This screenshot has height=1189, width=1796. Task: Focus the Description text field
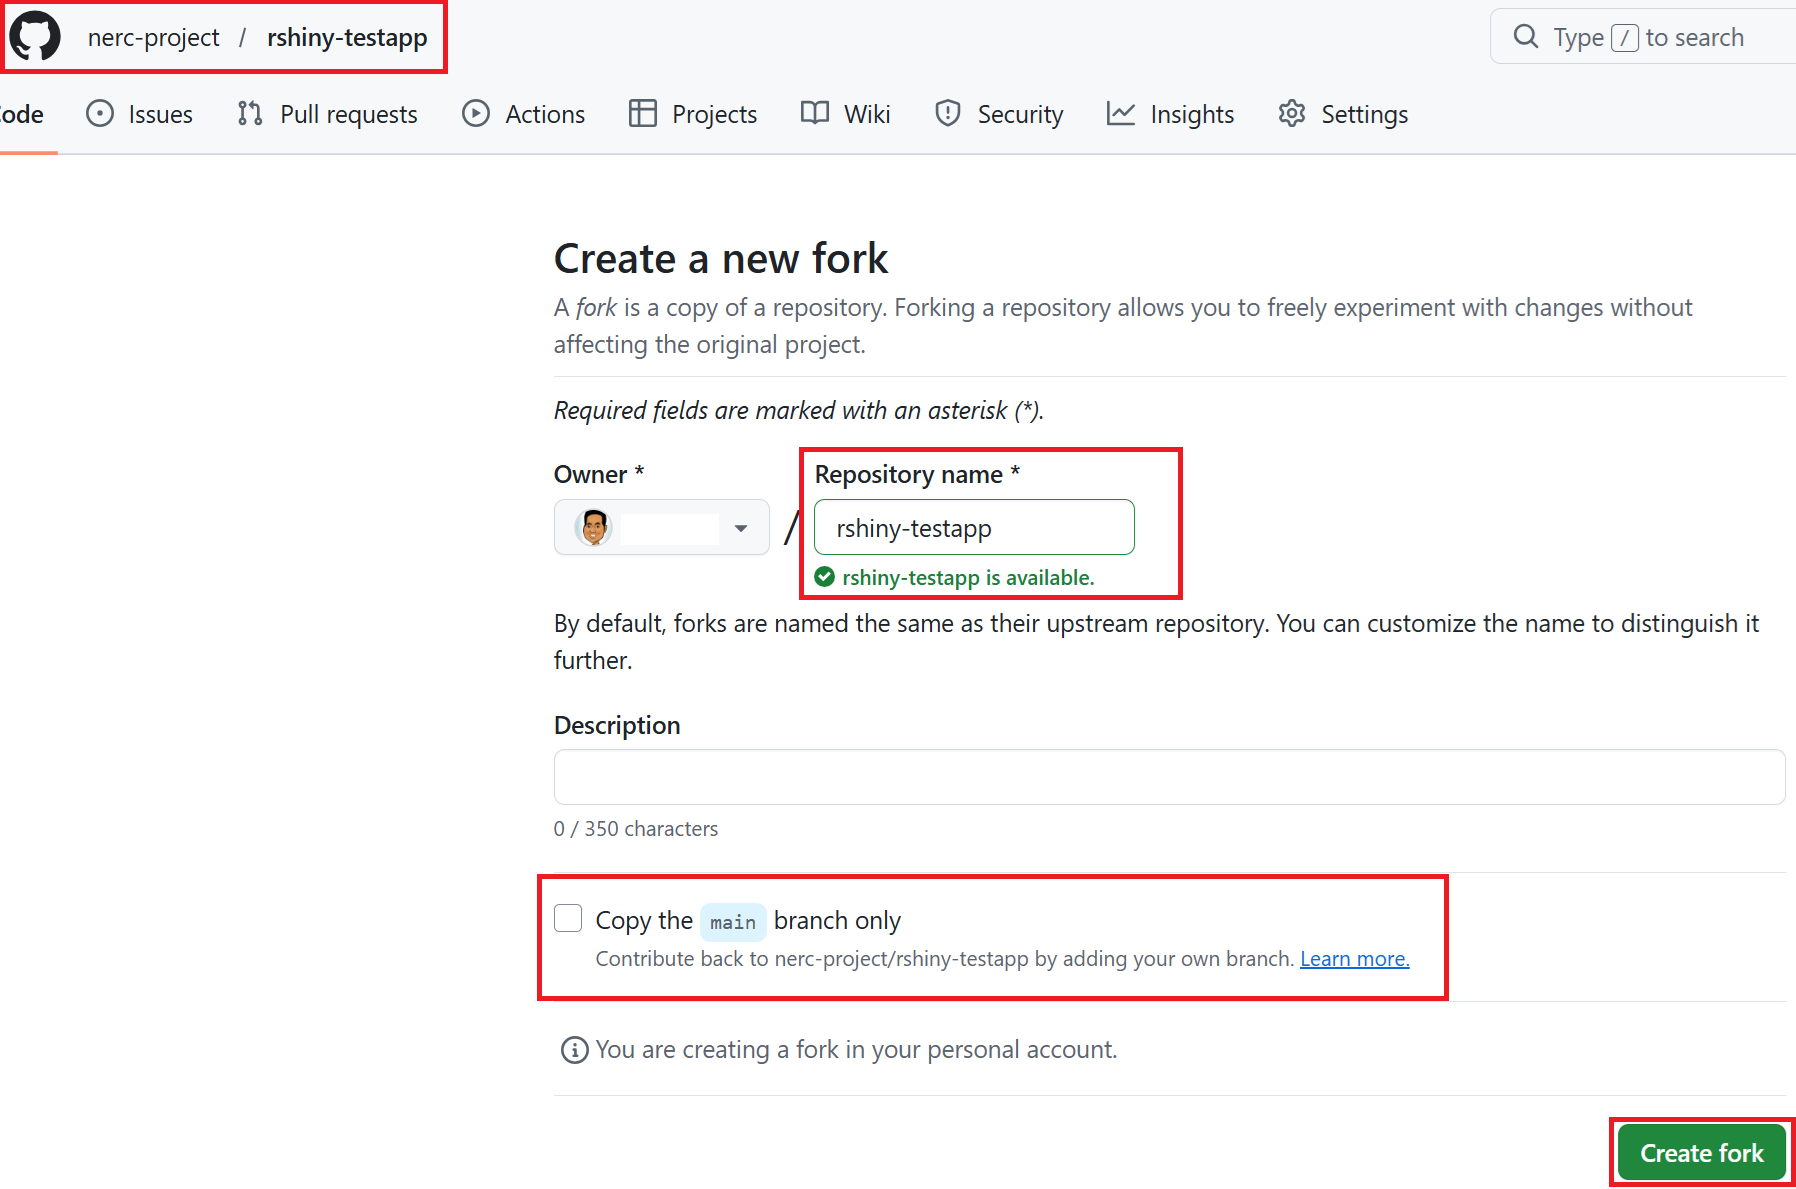coord(1169,777)
